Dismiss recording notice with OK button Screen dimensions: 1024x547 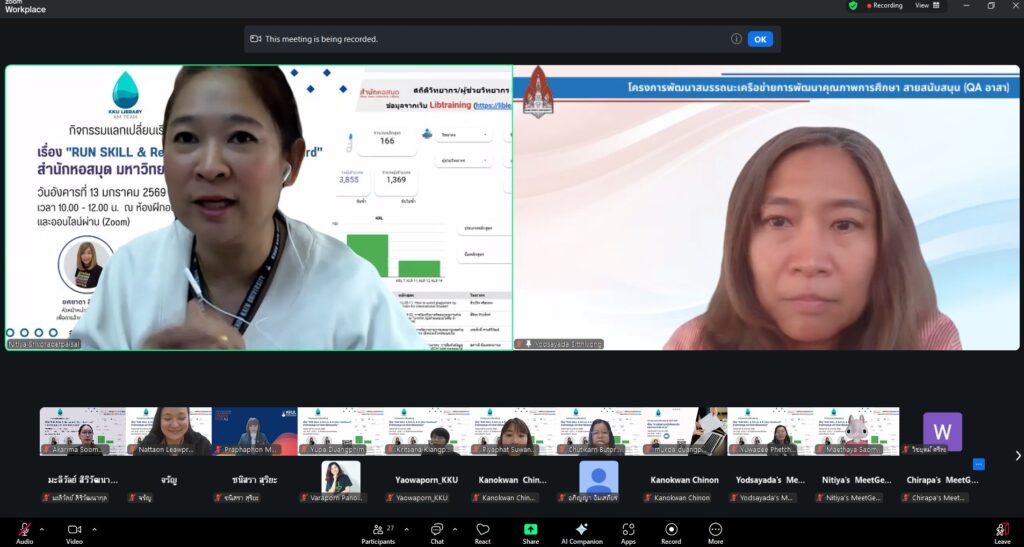coord(760,39)
